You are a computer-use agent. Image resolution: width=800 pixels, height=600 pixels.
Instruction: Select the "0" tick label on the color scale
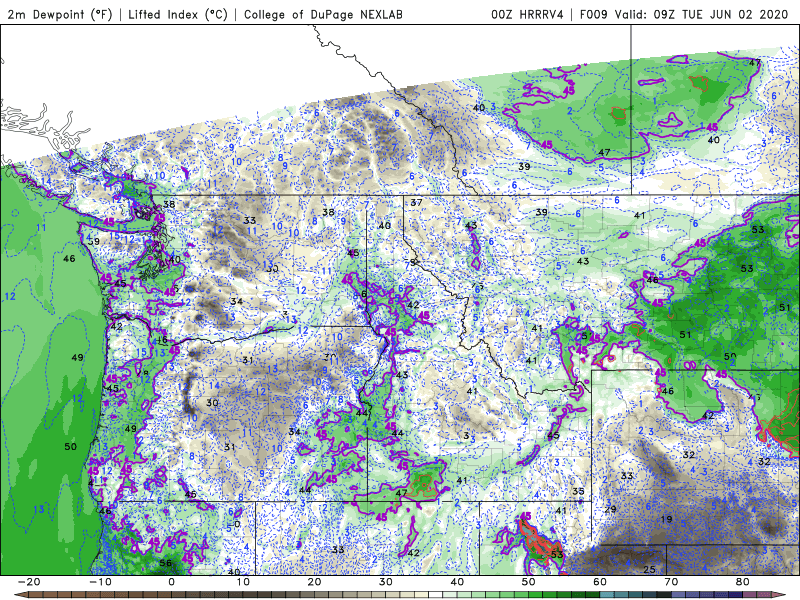coord(171,582)
